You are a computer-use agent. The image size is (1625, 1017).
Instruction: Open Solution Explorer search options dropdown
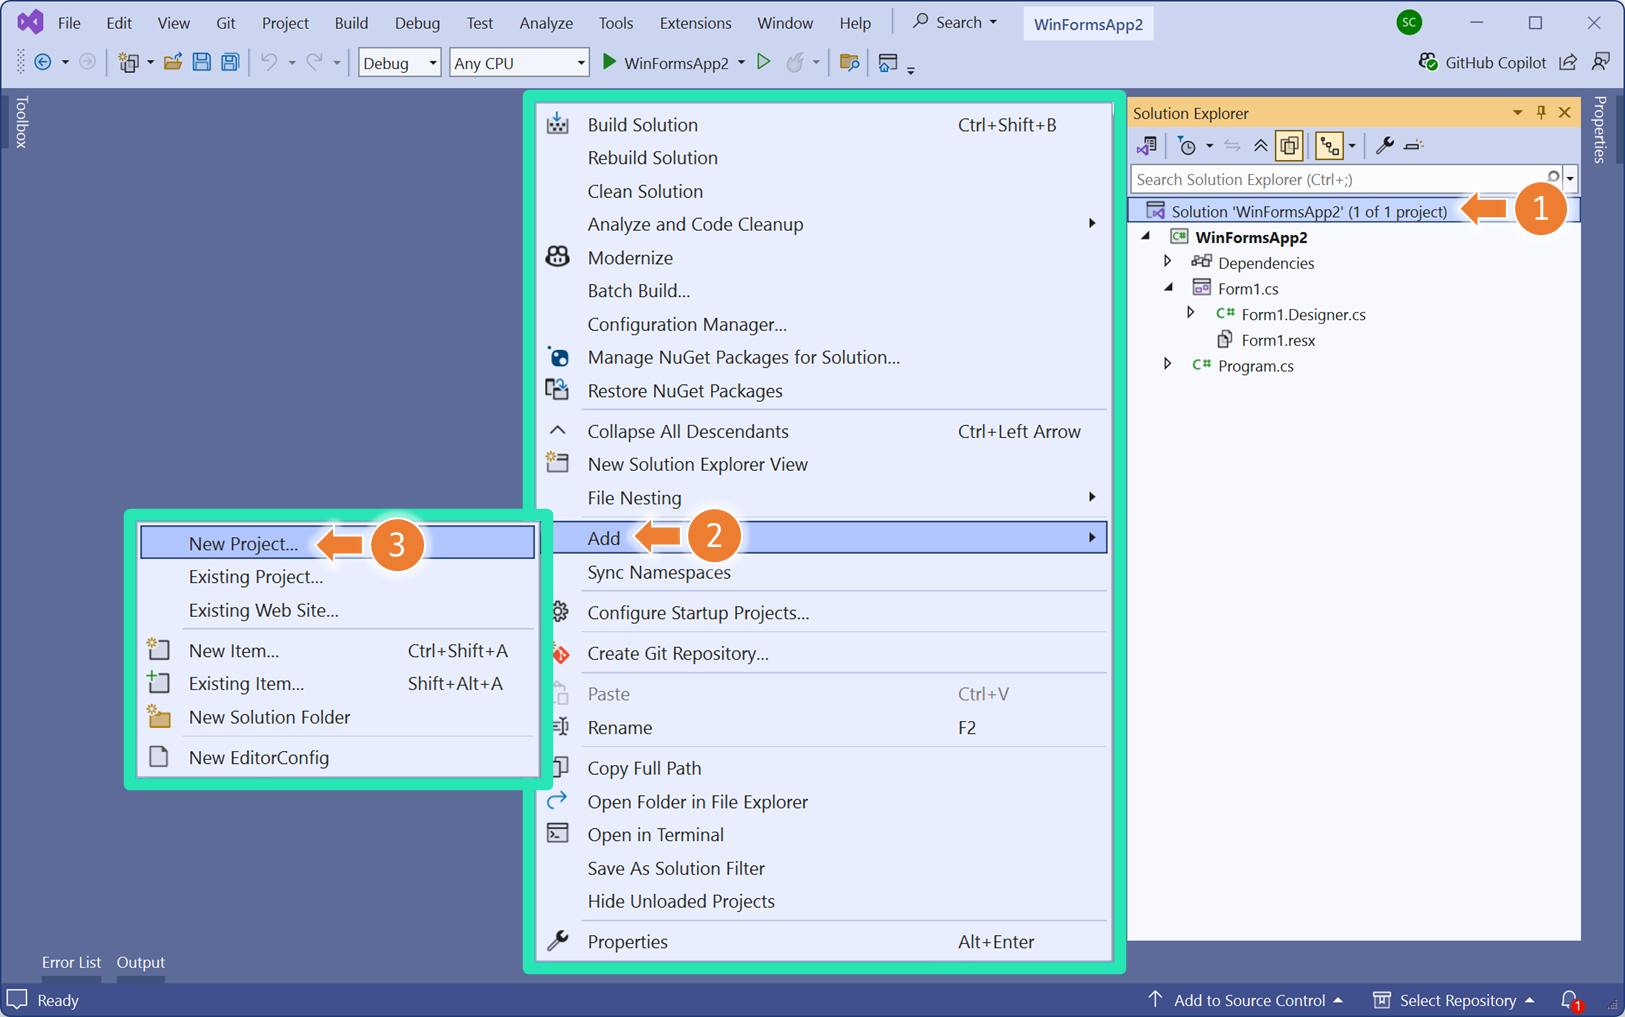pos(1570,179)
